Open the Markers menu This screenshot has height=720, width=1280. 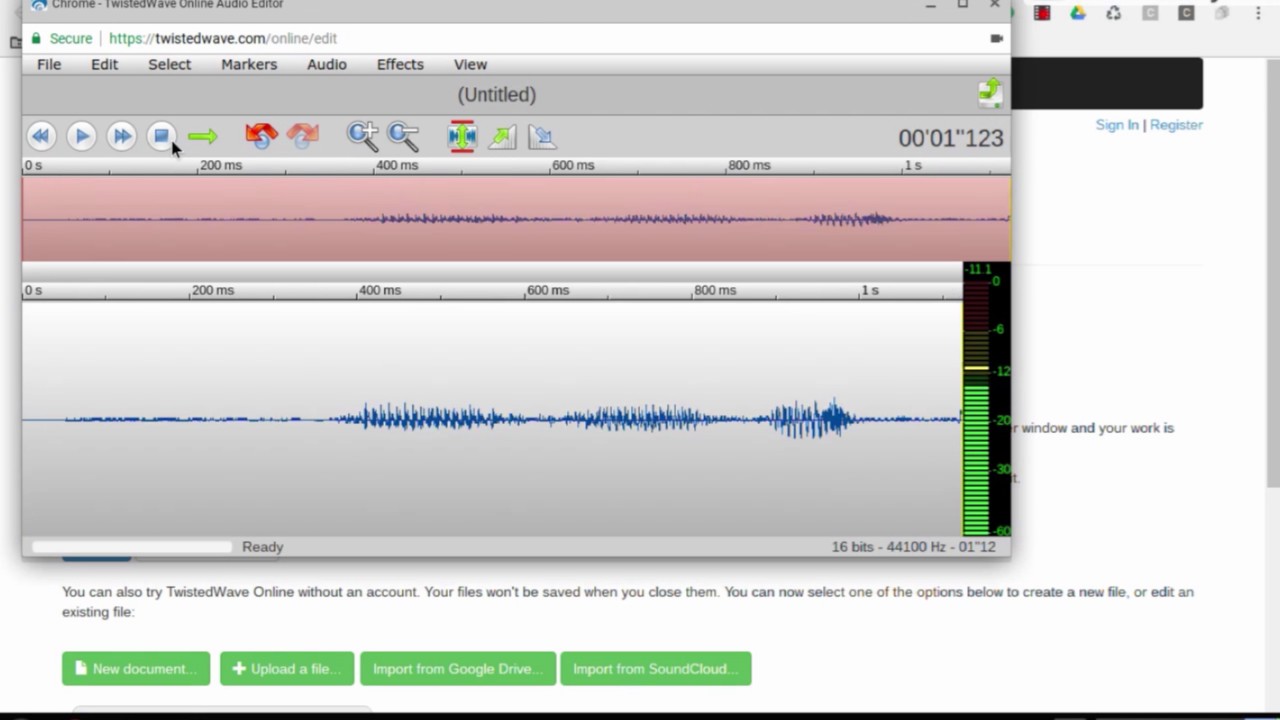249,64
